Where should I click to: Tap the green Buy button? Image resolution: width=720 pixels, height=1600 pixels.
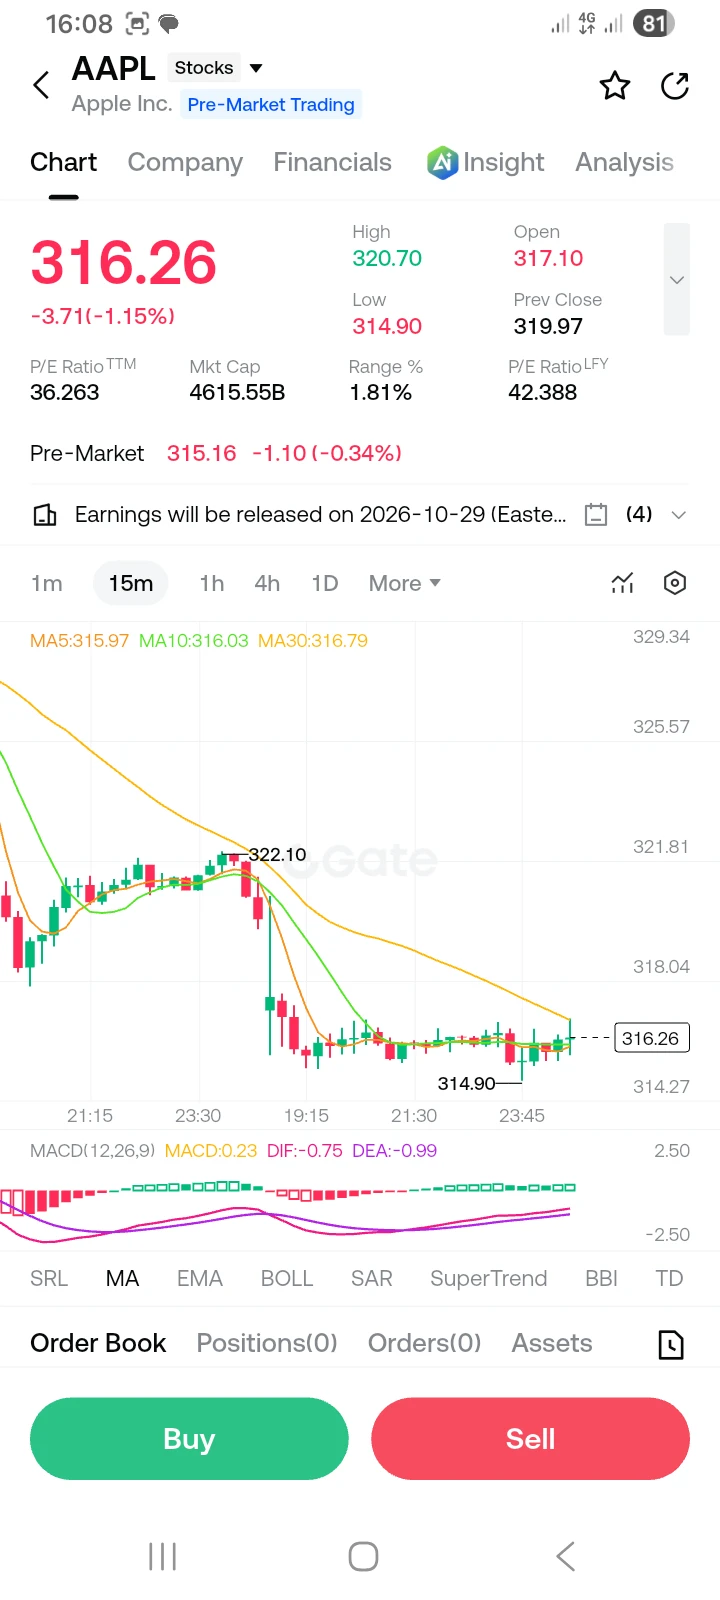tap(189, 1439)
